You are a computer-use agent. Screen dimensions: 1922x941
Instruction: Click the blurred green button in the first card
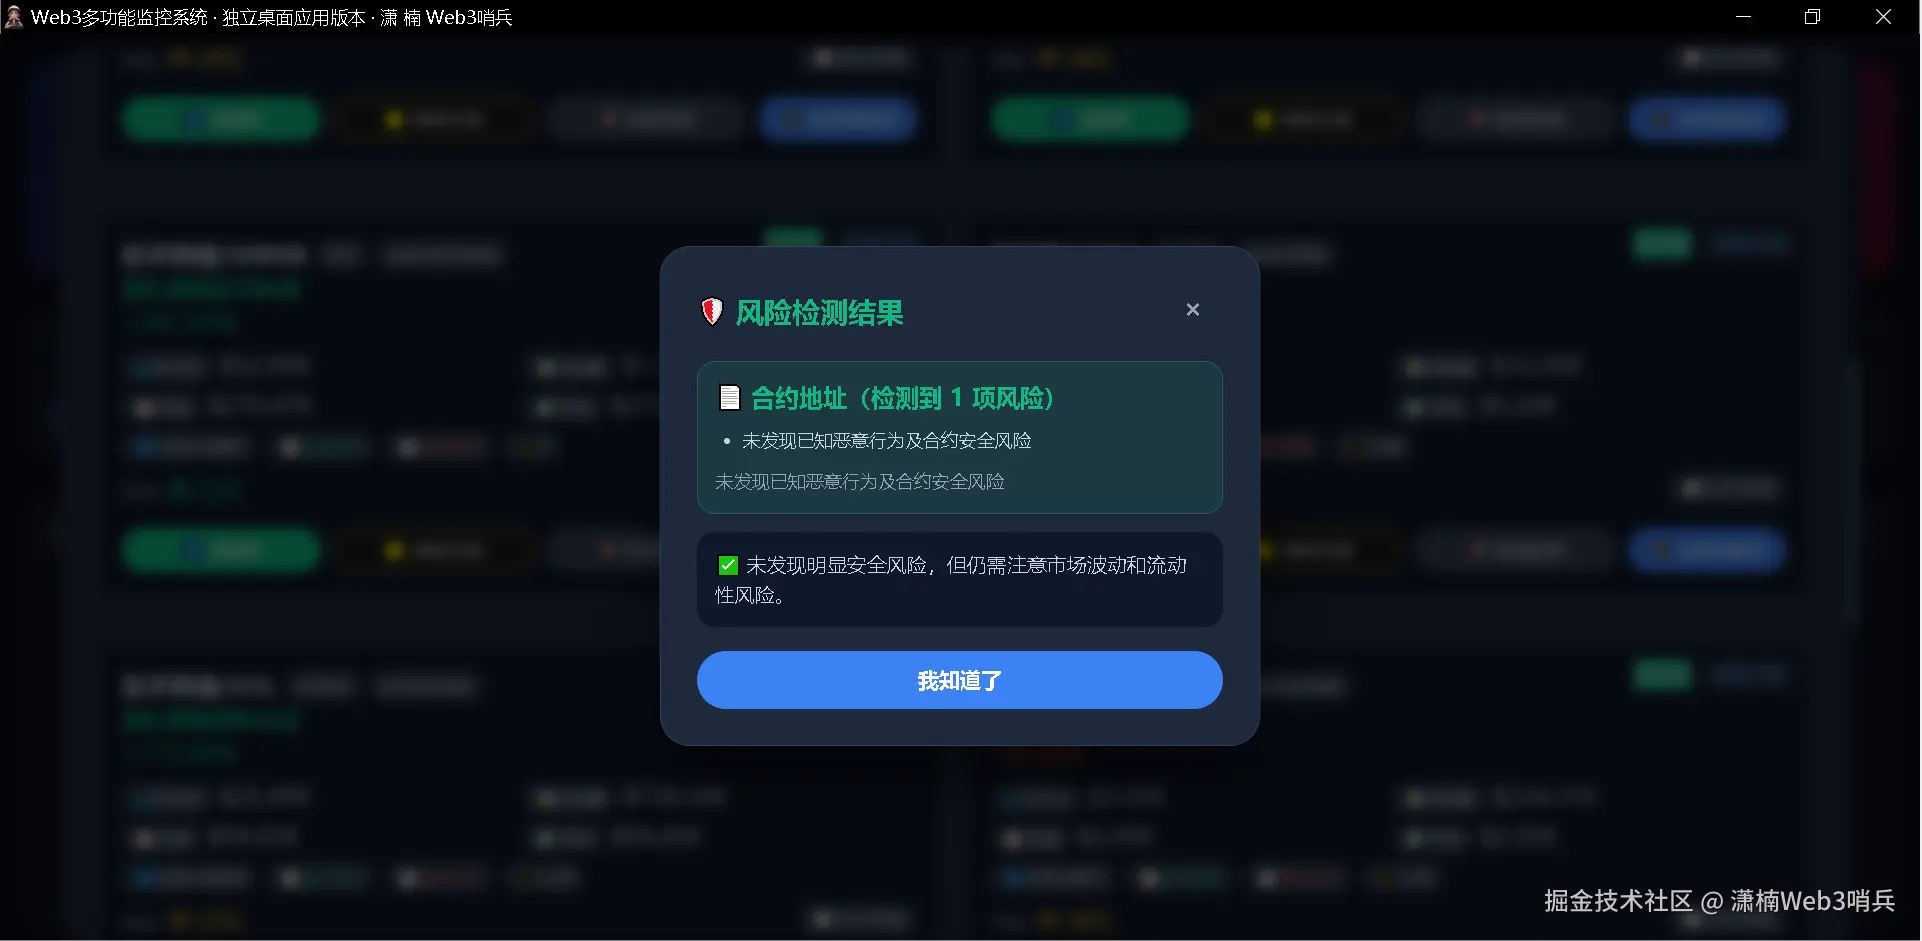point(221,119)
